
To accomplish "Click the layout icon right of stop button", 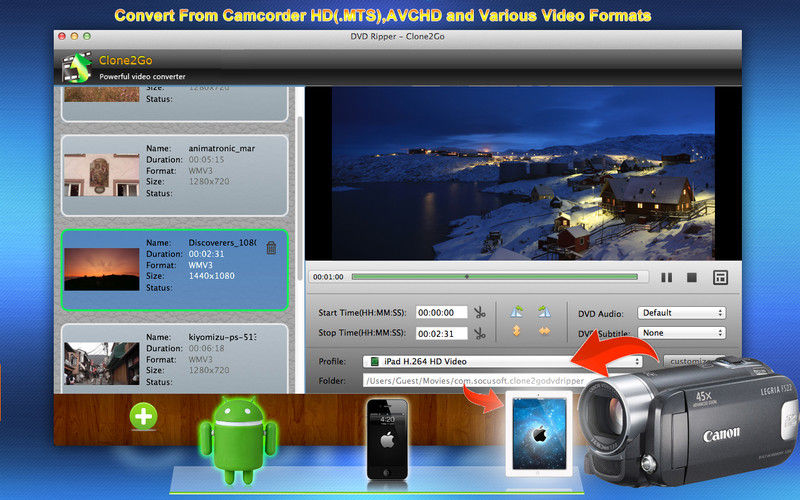I will (x=720, y=278).
